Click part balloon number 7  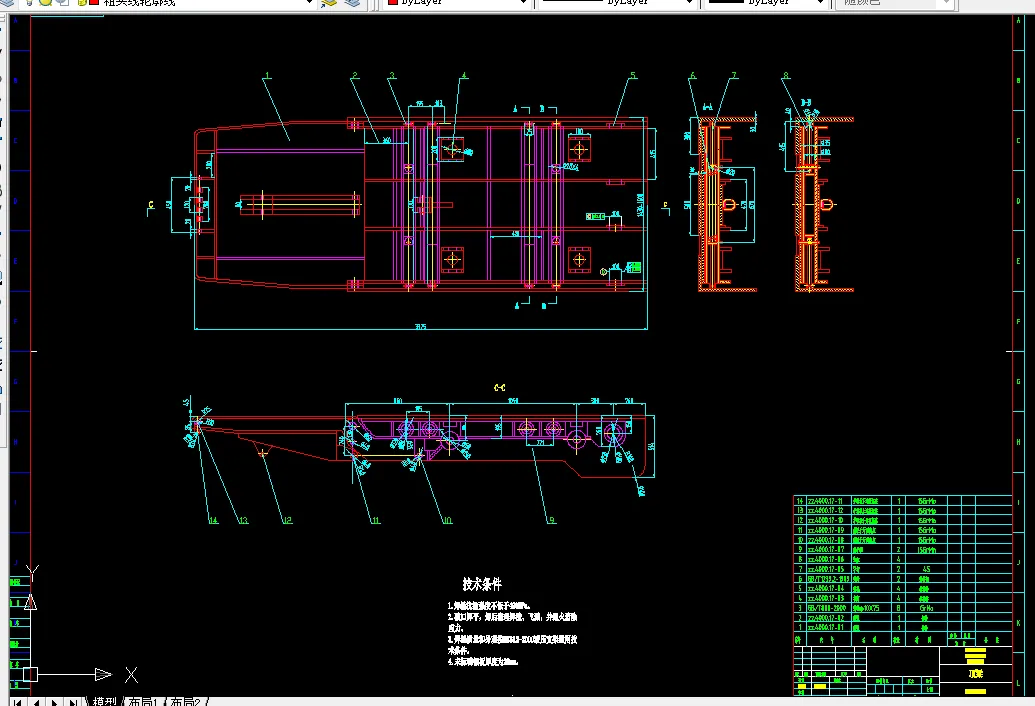[734, 76]
